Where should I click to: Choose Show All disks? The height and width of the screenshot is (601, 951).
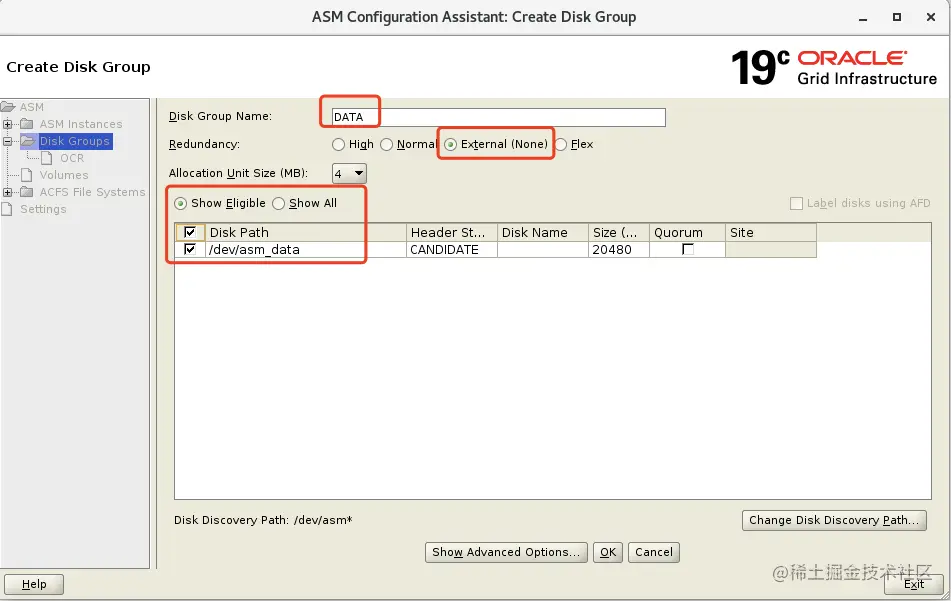278,203
